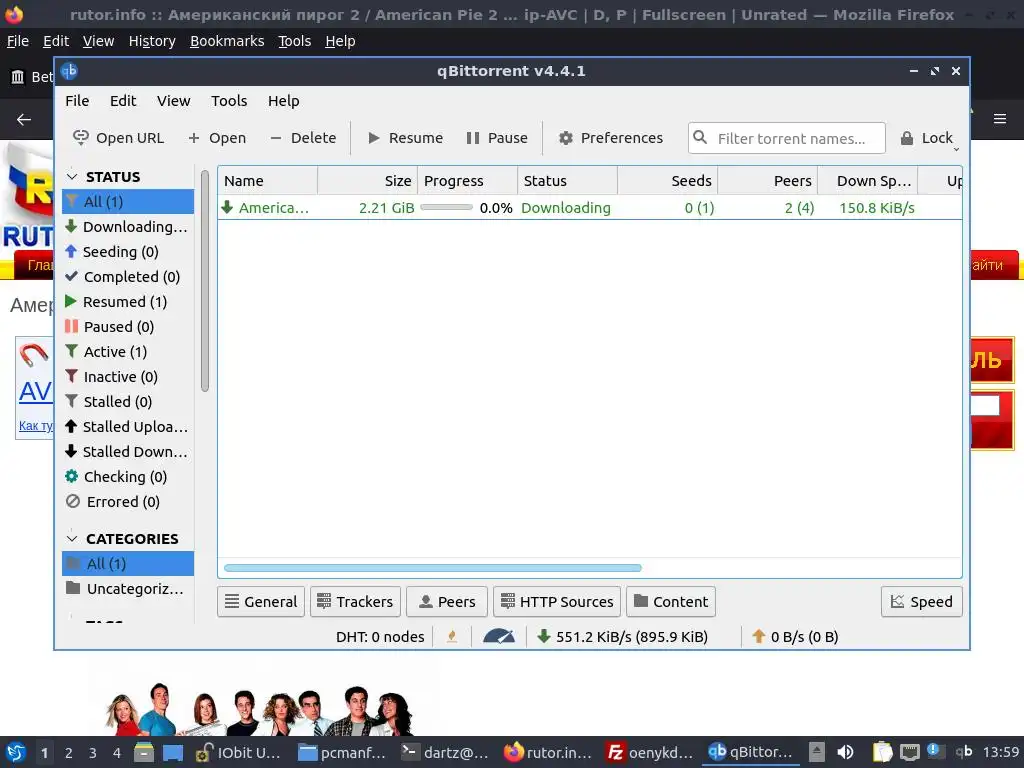
Task: Click the sidebar vertical scrollbar
Action: (204, 281)
